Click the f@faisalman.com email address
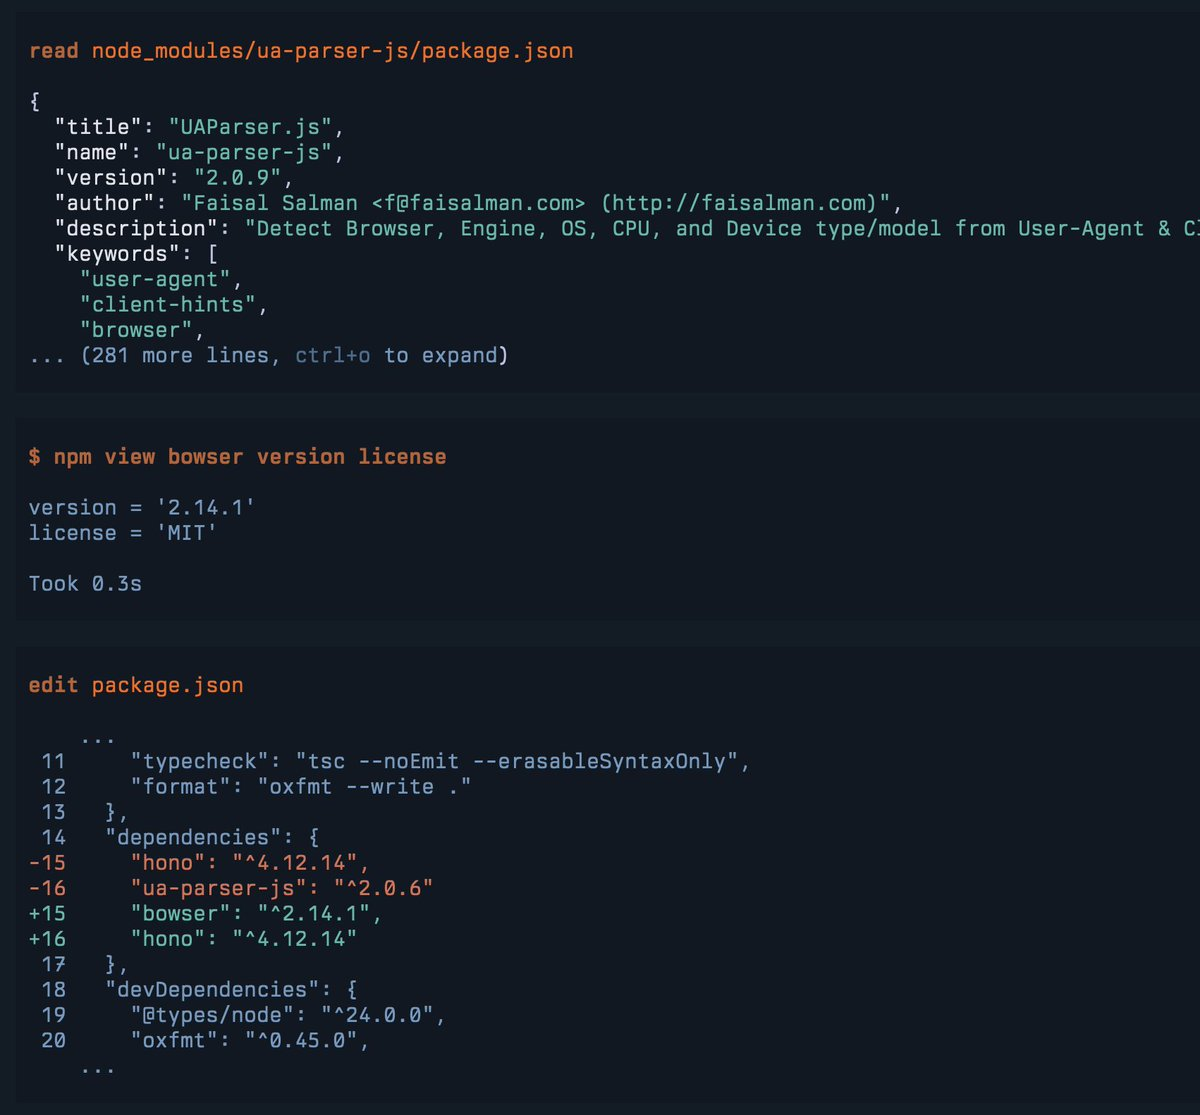 tap(484, 203)
